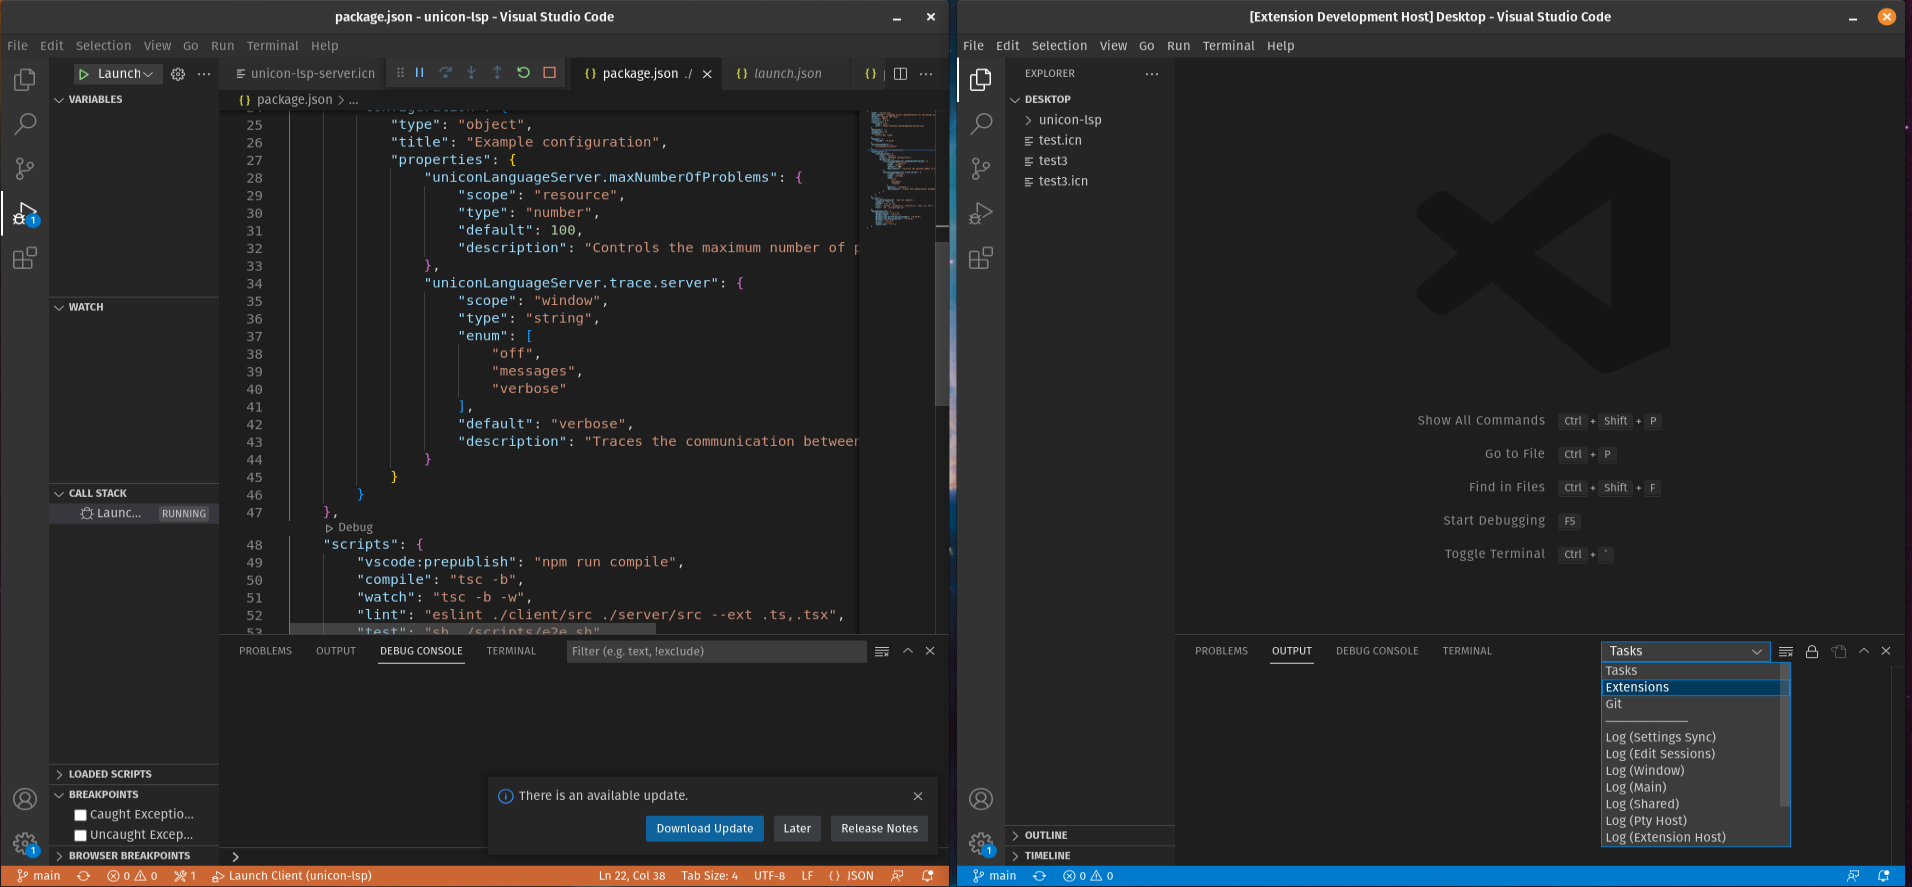This screenshot has height=887, width=1912.
Task: Open Source Control in Extension Host window
Action: (981, 168)
